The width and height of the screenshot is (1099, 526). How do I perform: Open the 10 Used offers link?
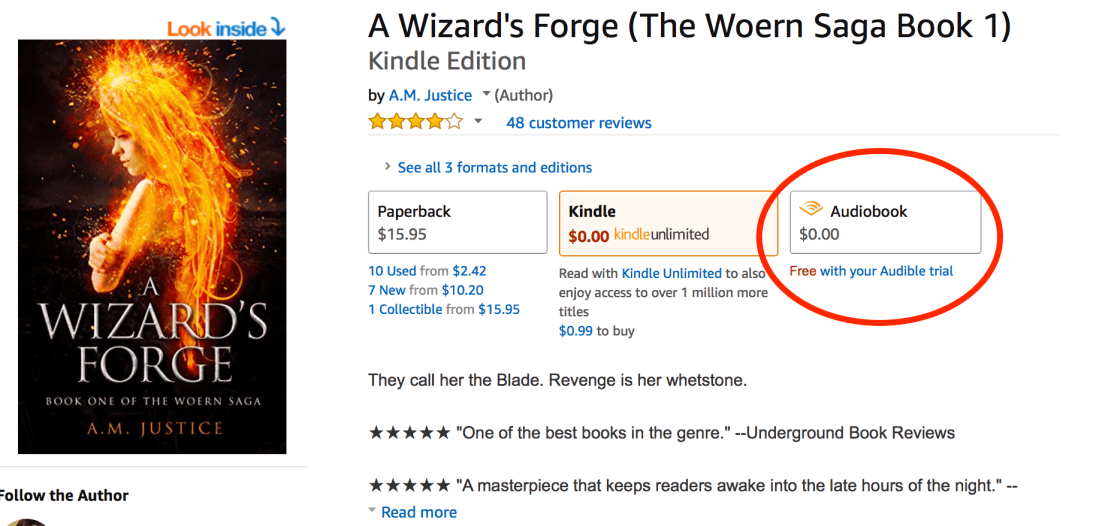pyautogui.click(x=391, y=271)
